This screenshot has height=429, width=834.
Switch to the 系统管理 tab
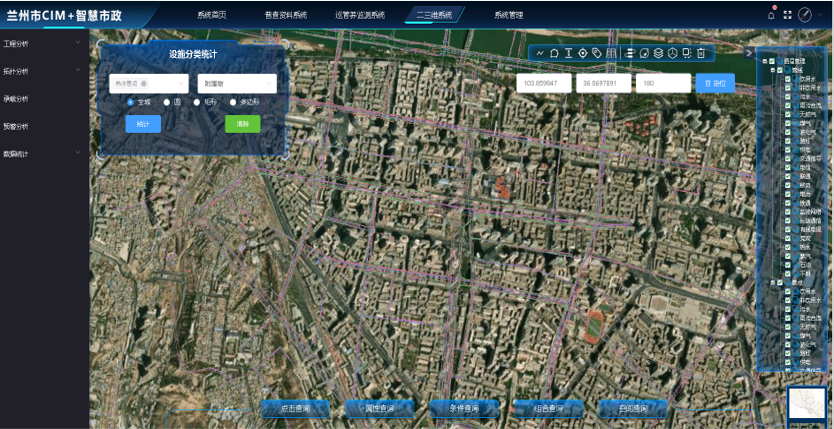tap(508, 15)
